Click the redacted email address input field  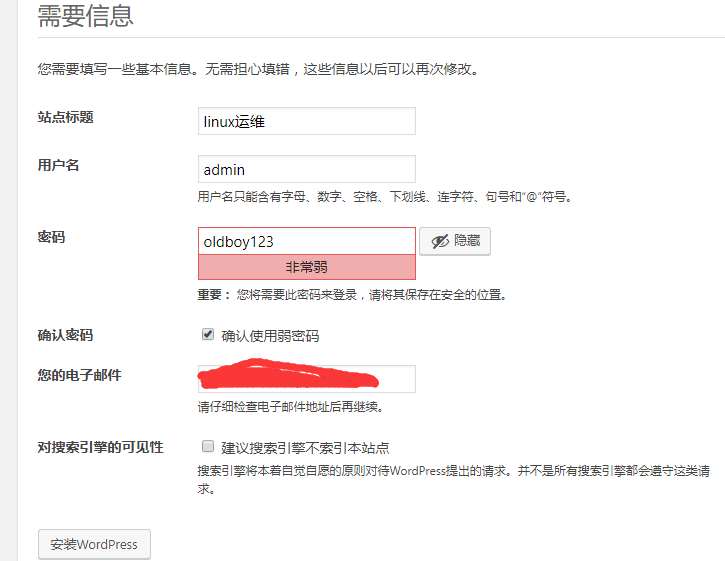[x=306, y=379]
